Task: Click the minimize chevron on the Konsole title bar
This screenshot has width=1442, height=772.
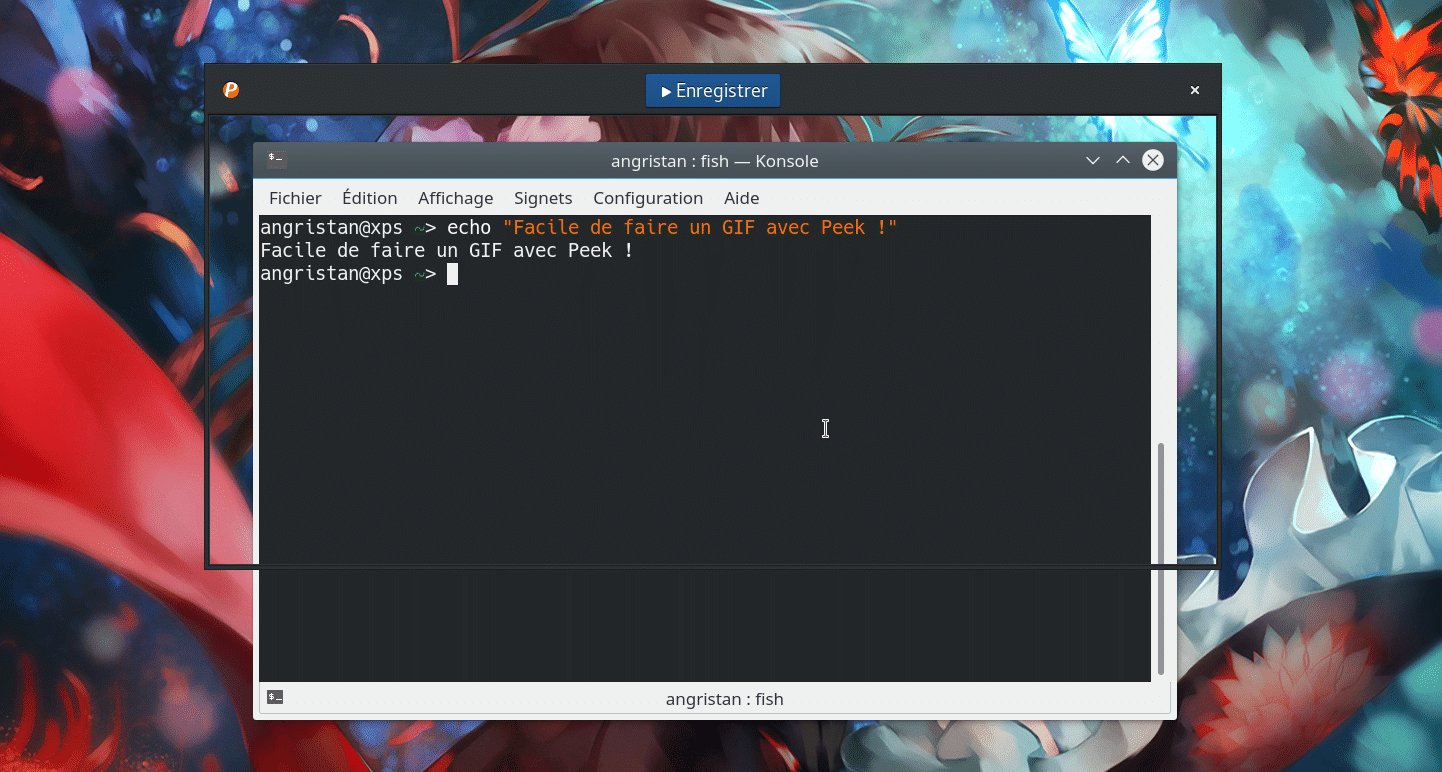Action: [x=1092, y=159]
